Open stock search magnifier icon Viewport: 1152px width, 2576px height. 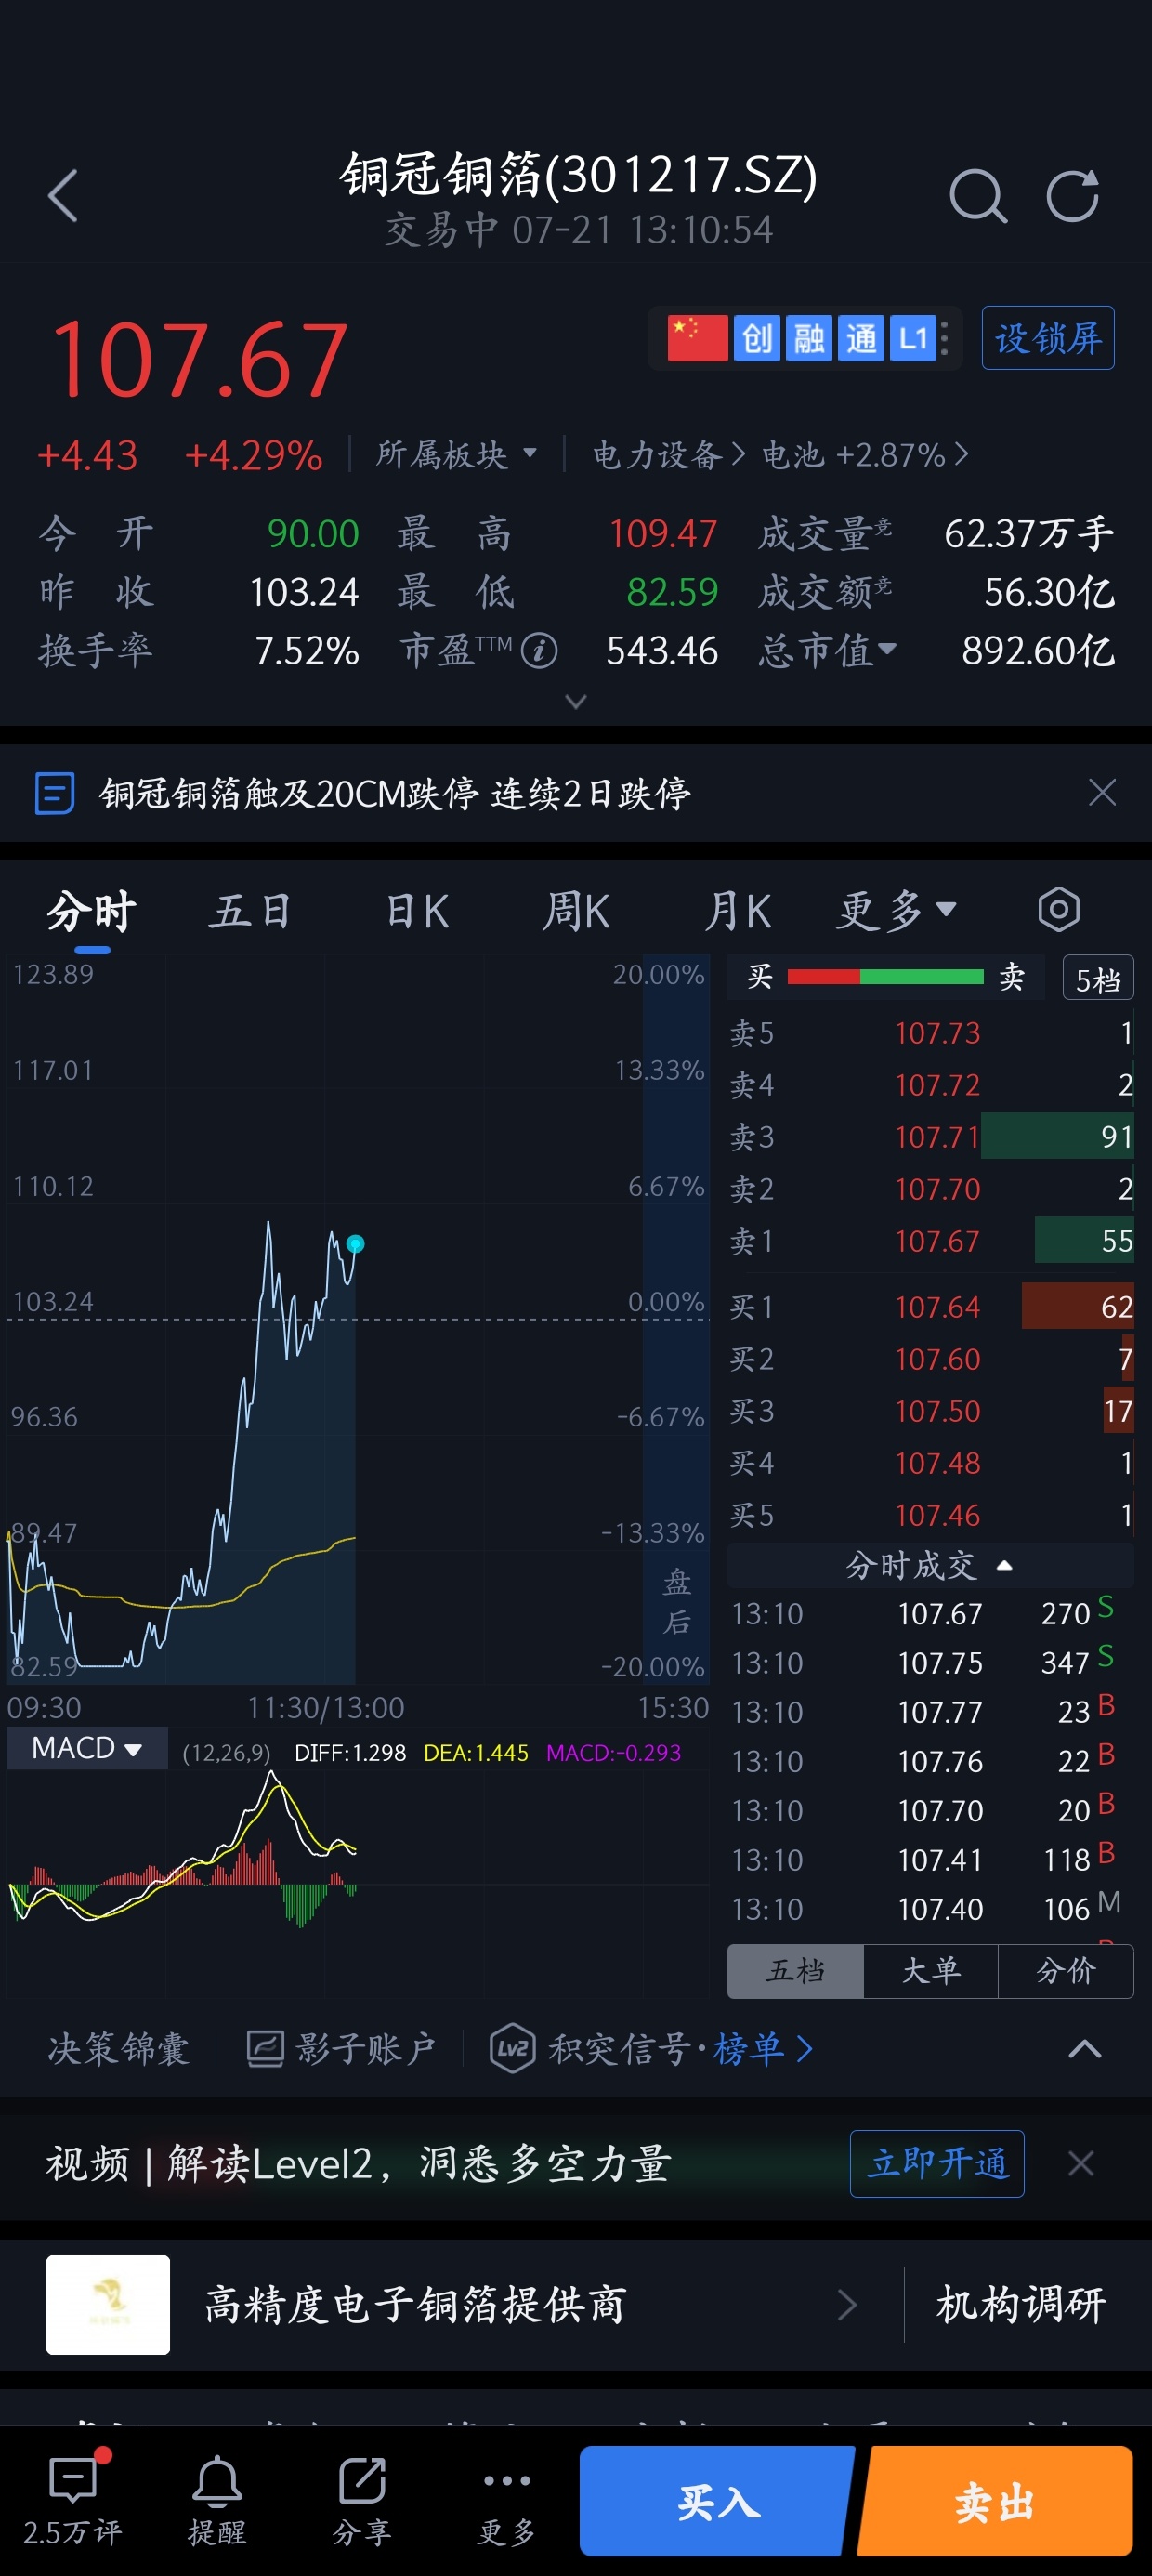pos(978,195)
